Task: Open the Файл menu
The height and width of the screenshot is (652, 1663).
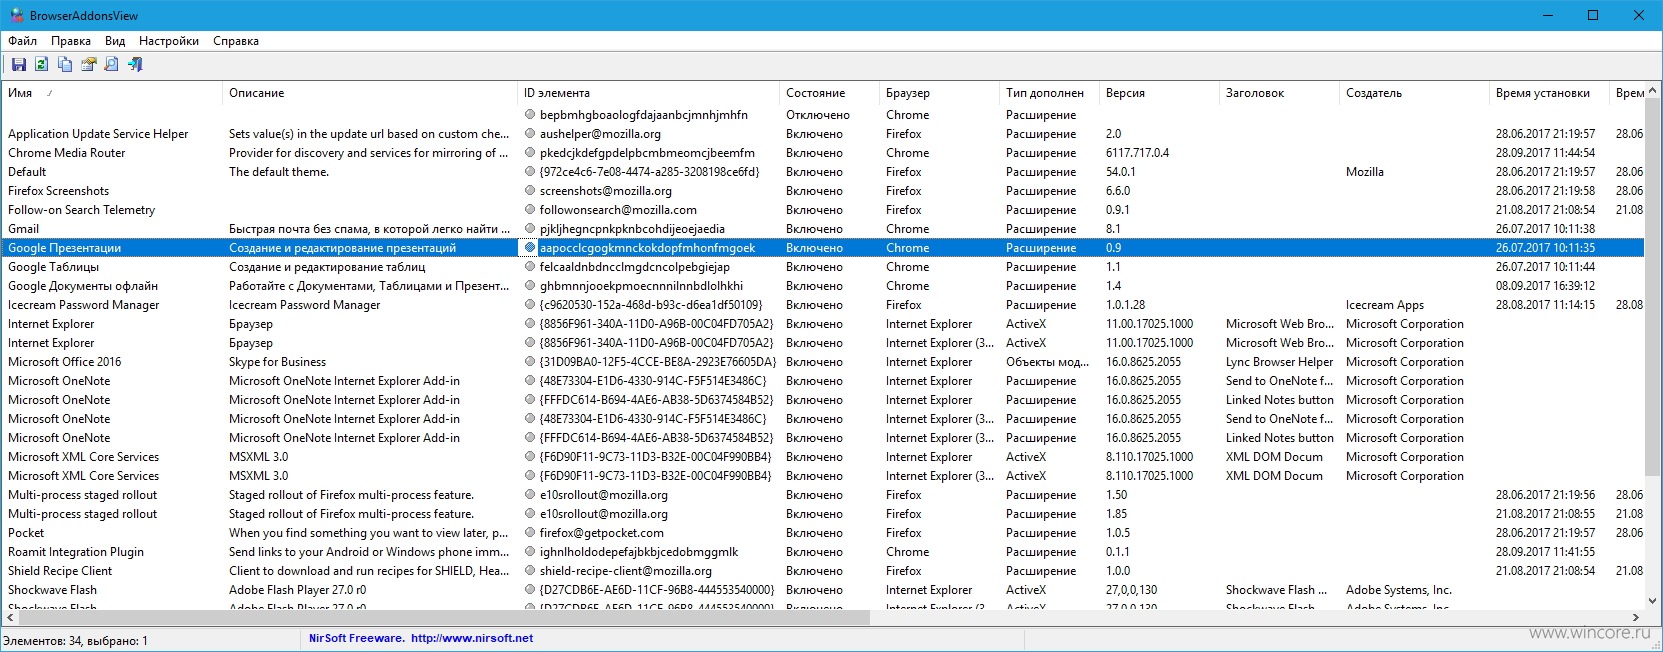Action: coord(23,41)
